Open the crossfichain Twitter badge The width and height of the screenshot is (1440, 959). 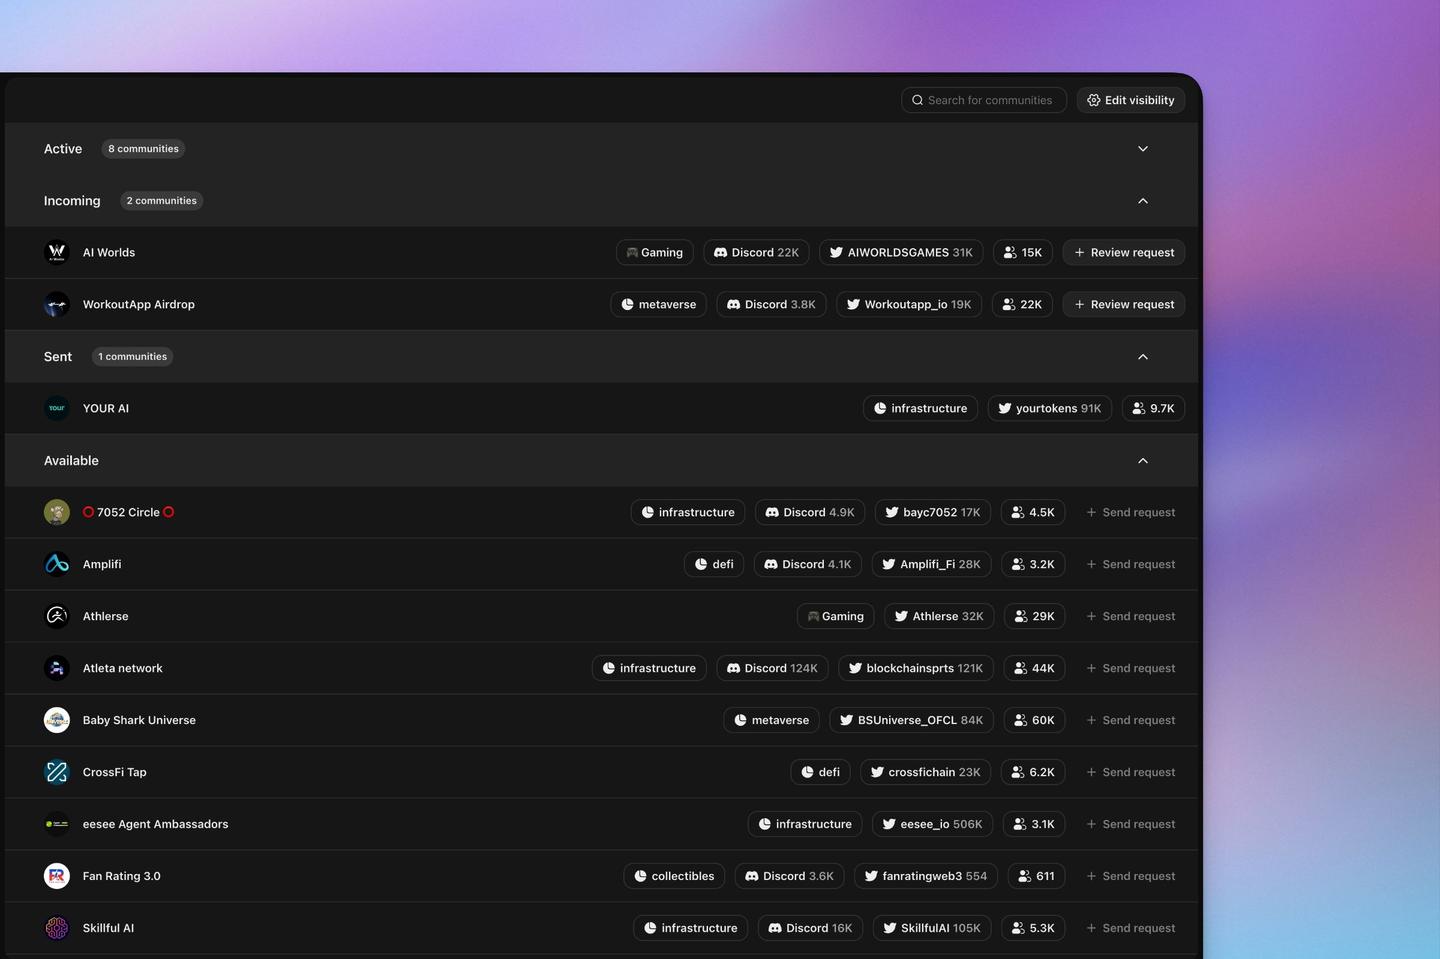pyautogui.click(x=925, y=772)
